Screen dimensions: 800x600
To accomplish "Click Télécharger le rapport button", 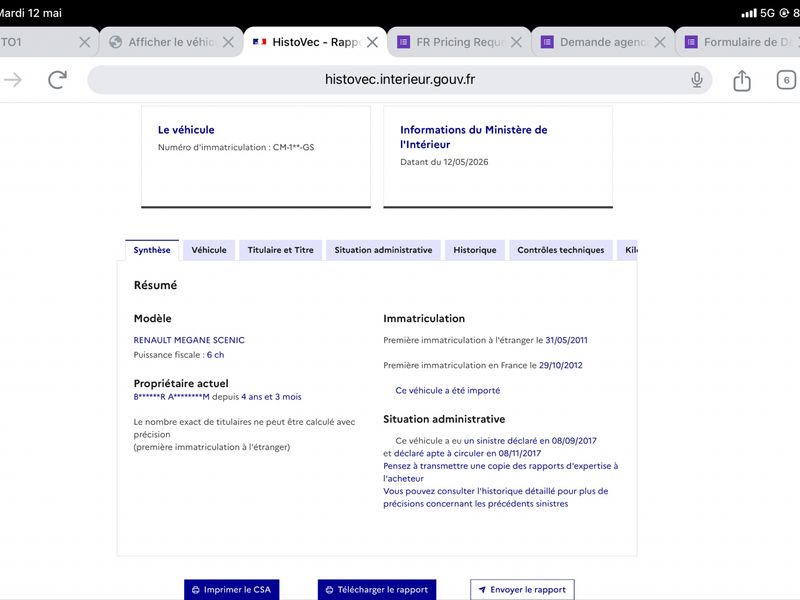I will click(377, 590).
